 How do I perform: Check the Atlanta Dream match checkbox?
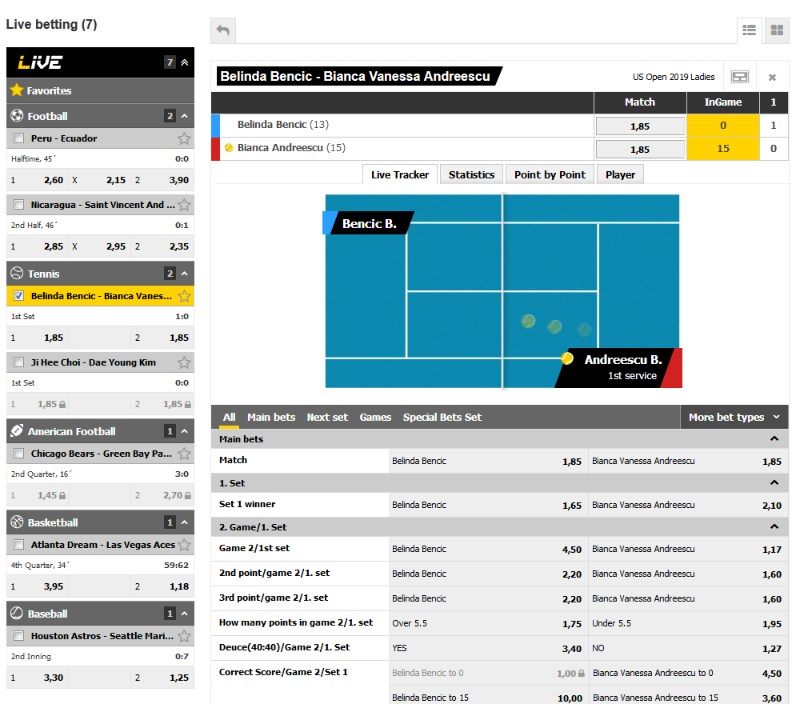18,545
